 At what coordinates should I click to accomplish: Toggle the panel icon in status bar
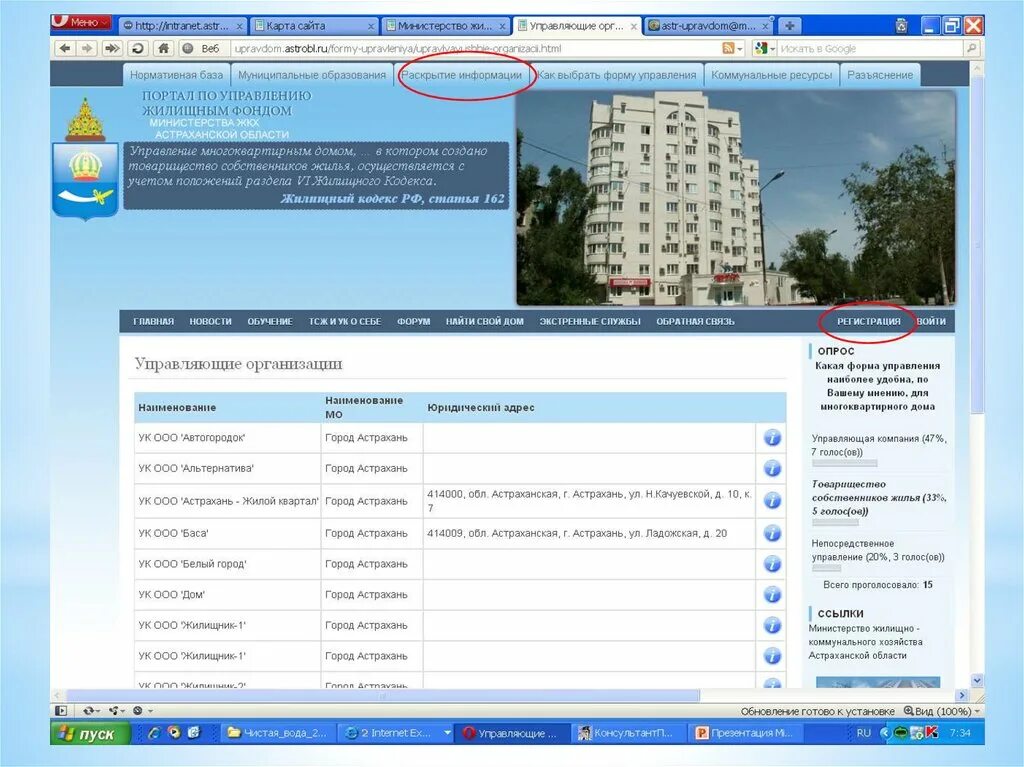tap(61, 710)
